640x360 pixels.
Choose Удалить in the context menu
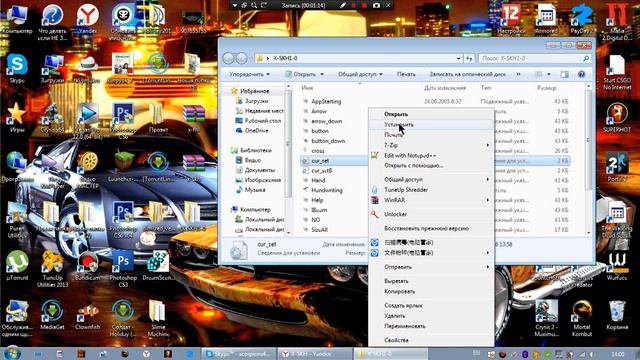click(x=431, y=316)
